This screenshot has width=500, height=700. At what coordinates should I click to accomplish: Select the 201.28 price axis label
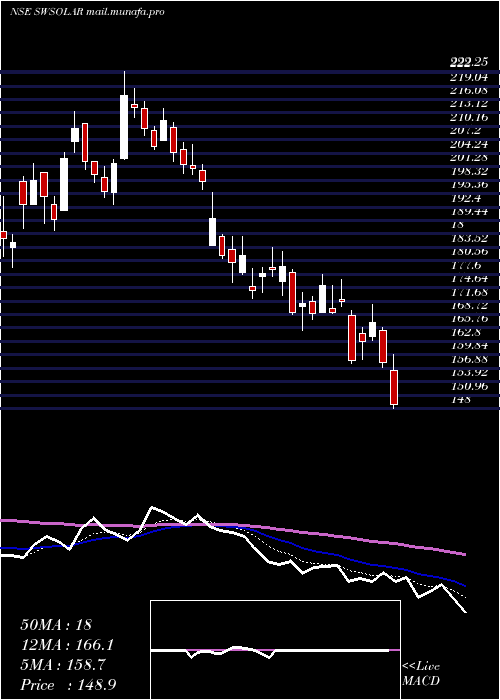(469, 158)
